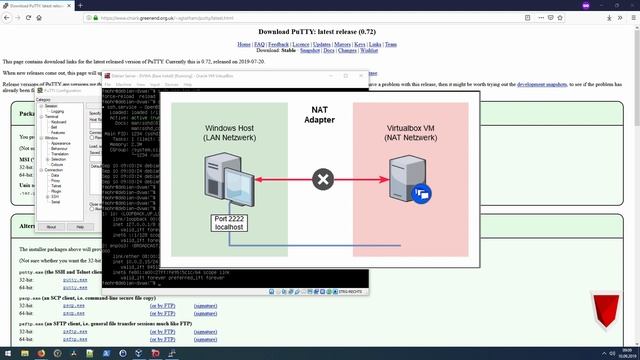This screenshot has height=360, width=640.
Task: Click the private browsing mask indicator
Action: [x=586, y=6]
